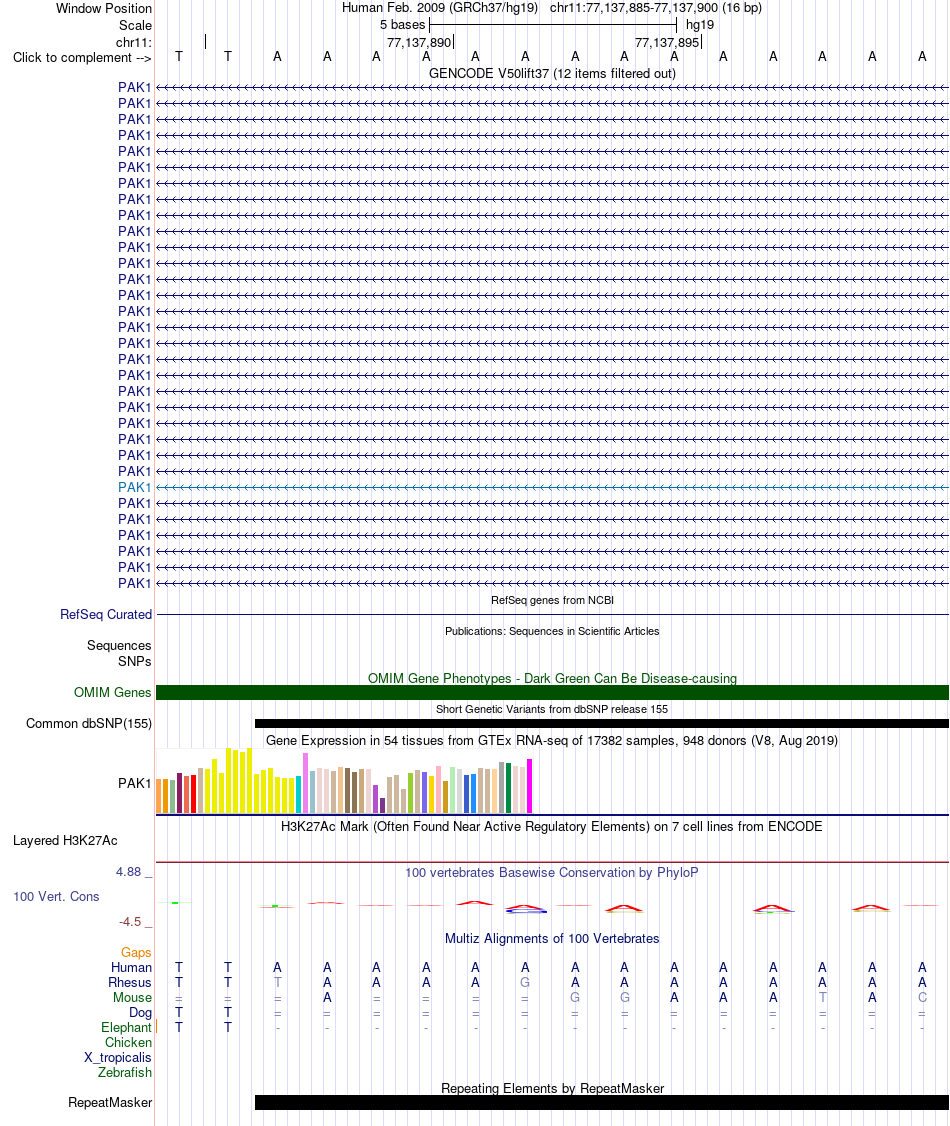Click the C base in the Mouse row
Image resolution: width=950 pixels, height=1126 pixels.
922,997
